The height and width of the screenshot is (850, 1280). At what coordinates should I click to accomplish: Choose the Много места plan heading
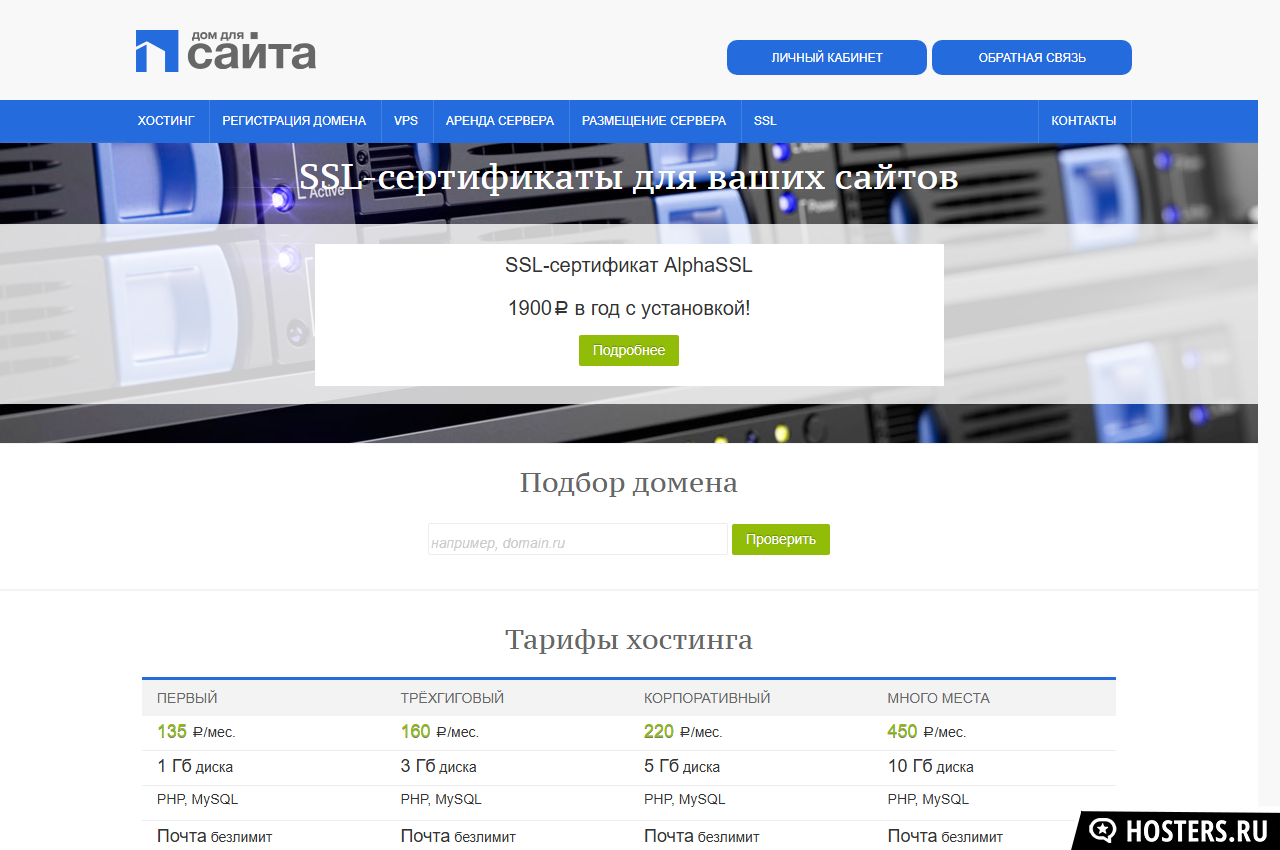coord(938,698)
